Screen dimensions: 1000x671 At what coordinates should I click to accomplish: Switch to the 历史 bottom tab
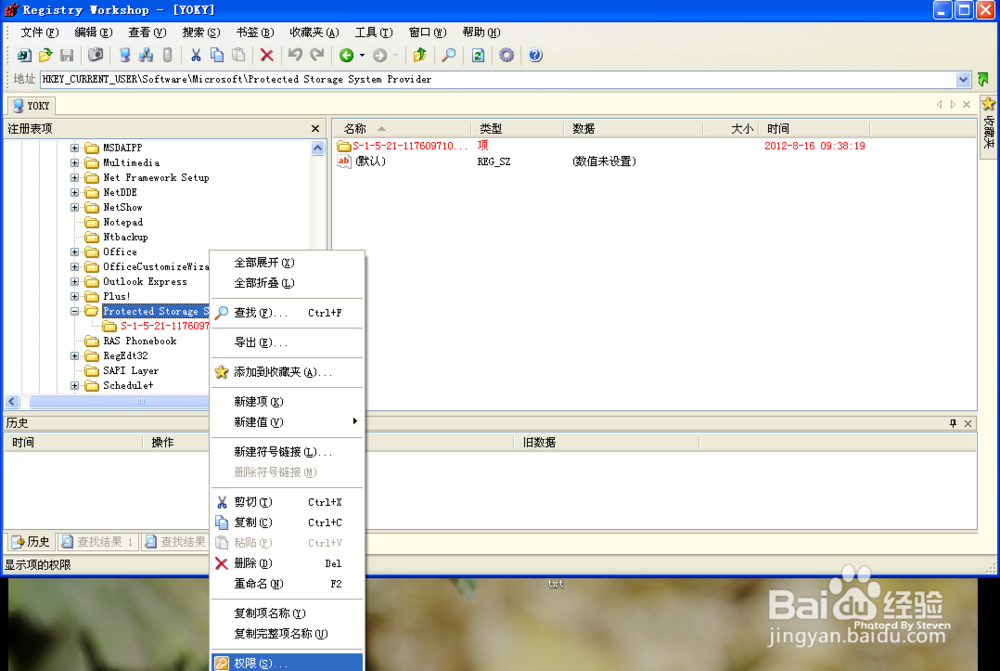pyautogui.click(x=31, y=542)
